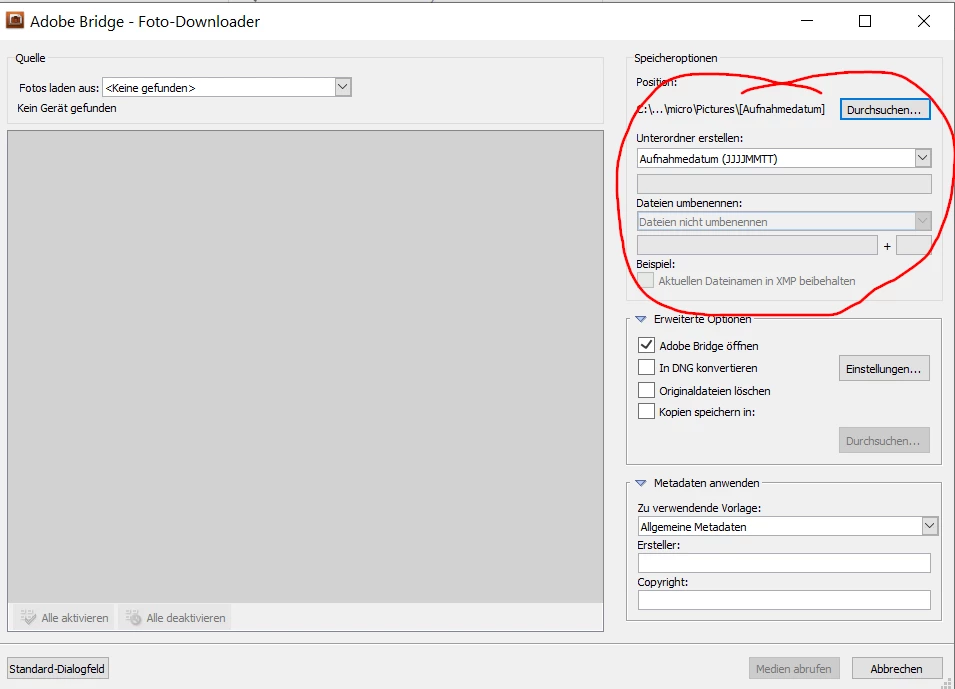Maximize the Foto-Downloader window

(x=865, y=21)
